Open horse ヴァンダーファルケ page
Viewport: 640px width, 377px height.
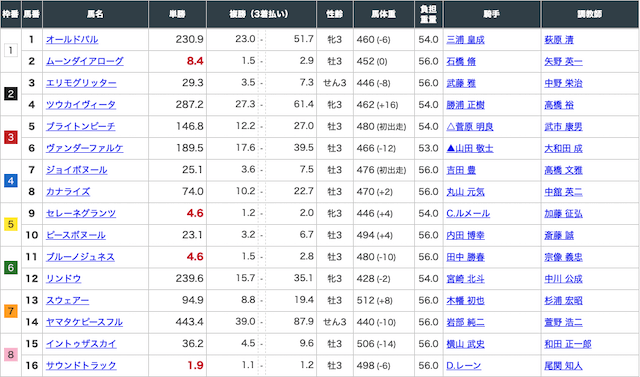coord(84,148)
